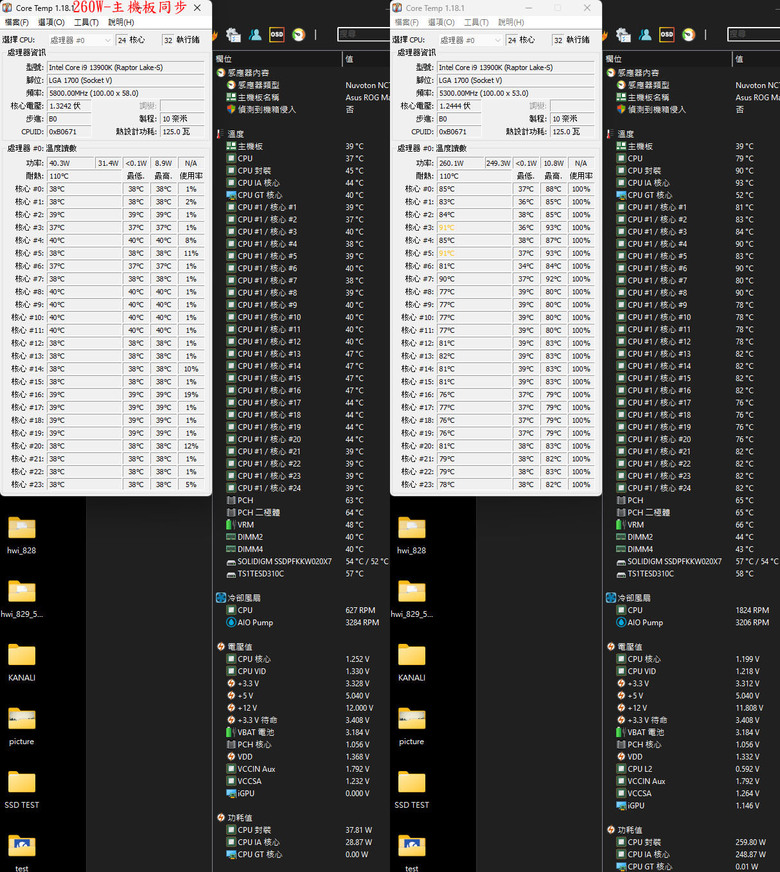Click the frequency field showing 5800.00MHz (100.00 x 58.0)
Viewport: 780px width, 872px height.
(126, 93)
